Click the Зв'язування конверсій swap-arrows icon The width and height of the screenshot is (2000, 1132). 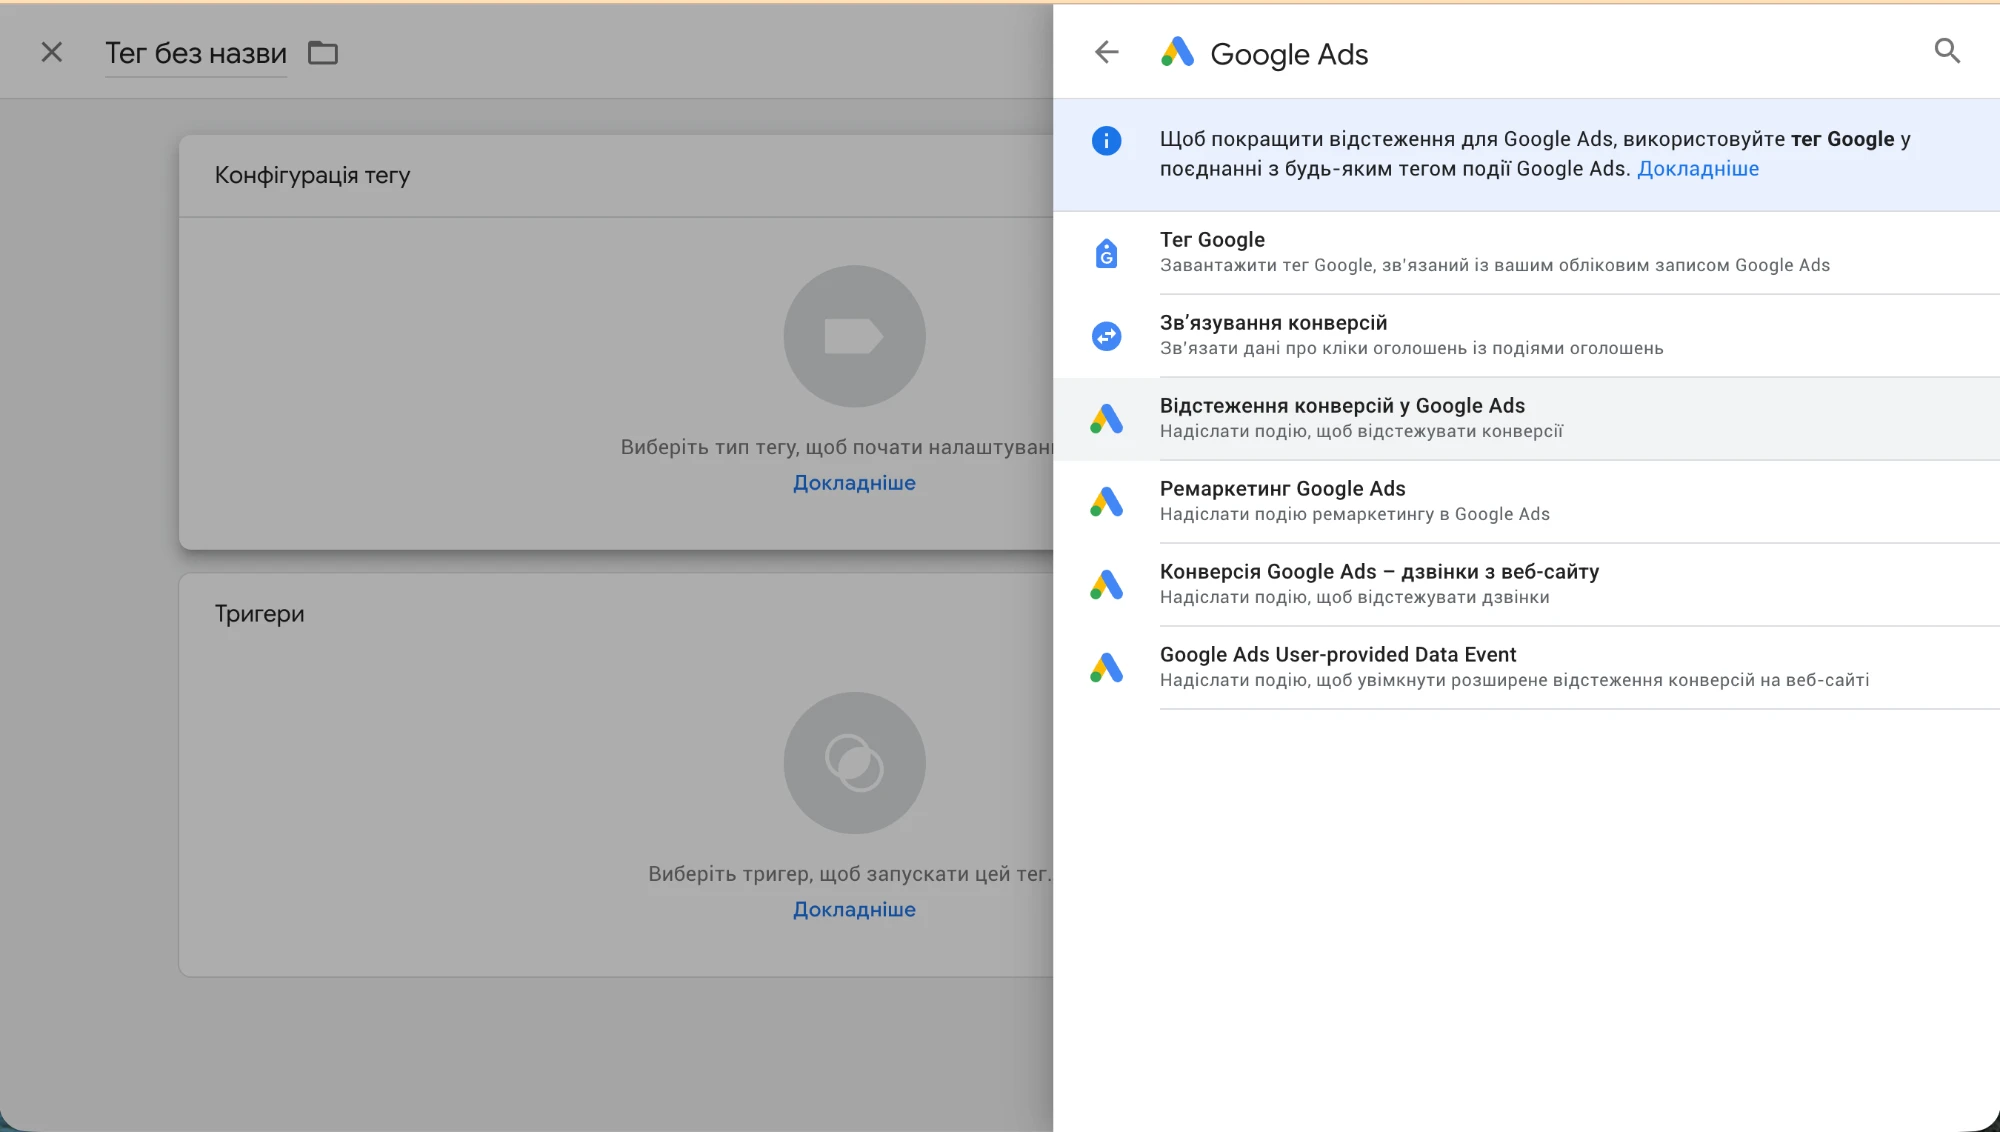(1106, 336)
